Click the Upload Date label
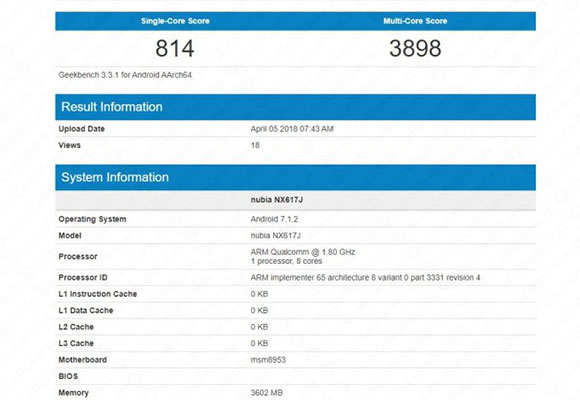Screen dimensions: 580x400 tap(81, 129)
